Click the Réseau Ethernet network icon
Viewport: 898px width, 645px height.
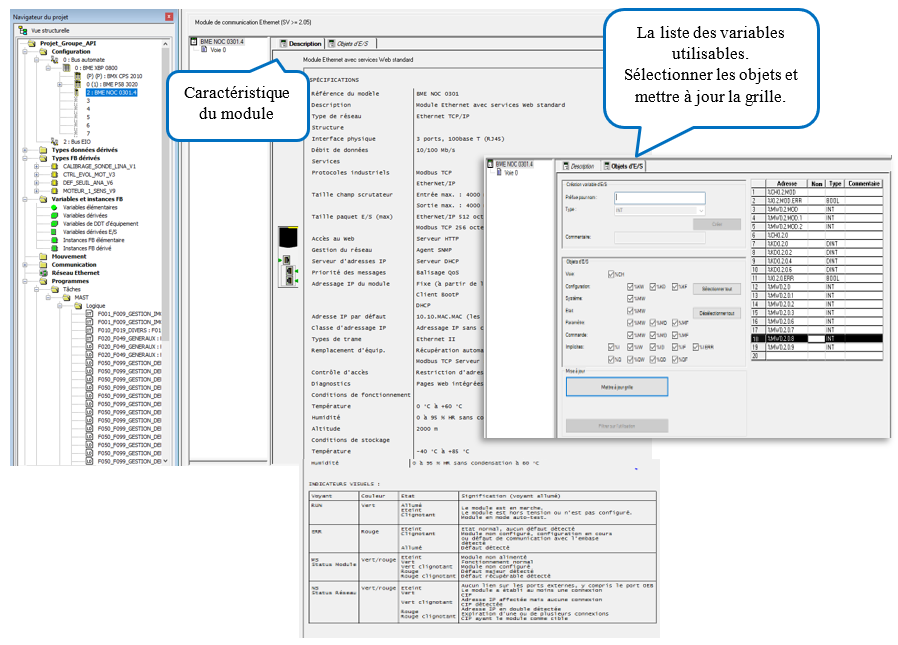tap(46, 272)
